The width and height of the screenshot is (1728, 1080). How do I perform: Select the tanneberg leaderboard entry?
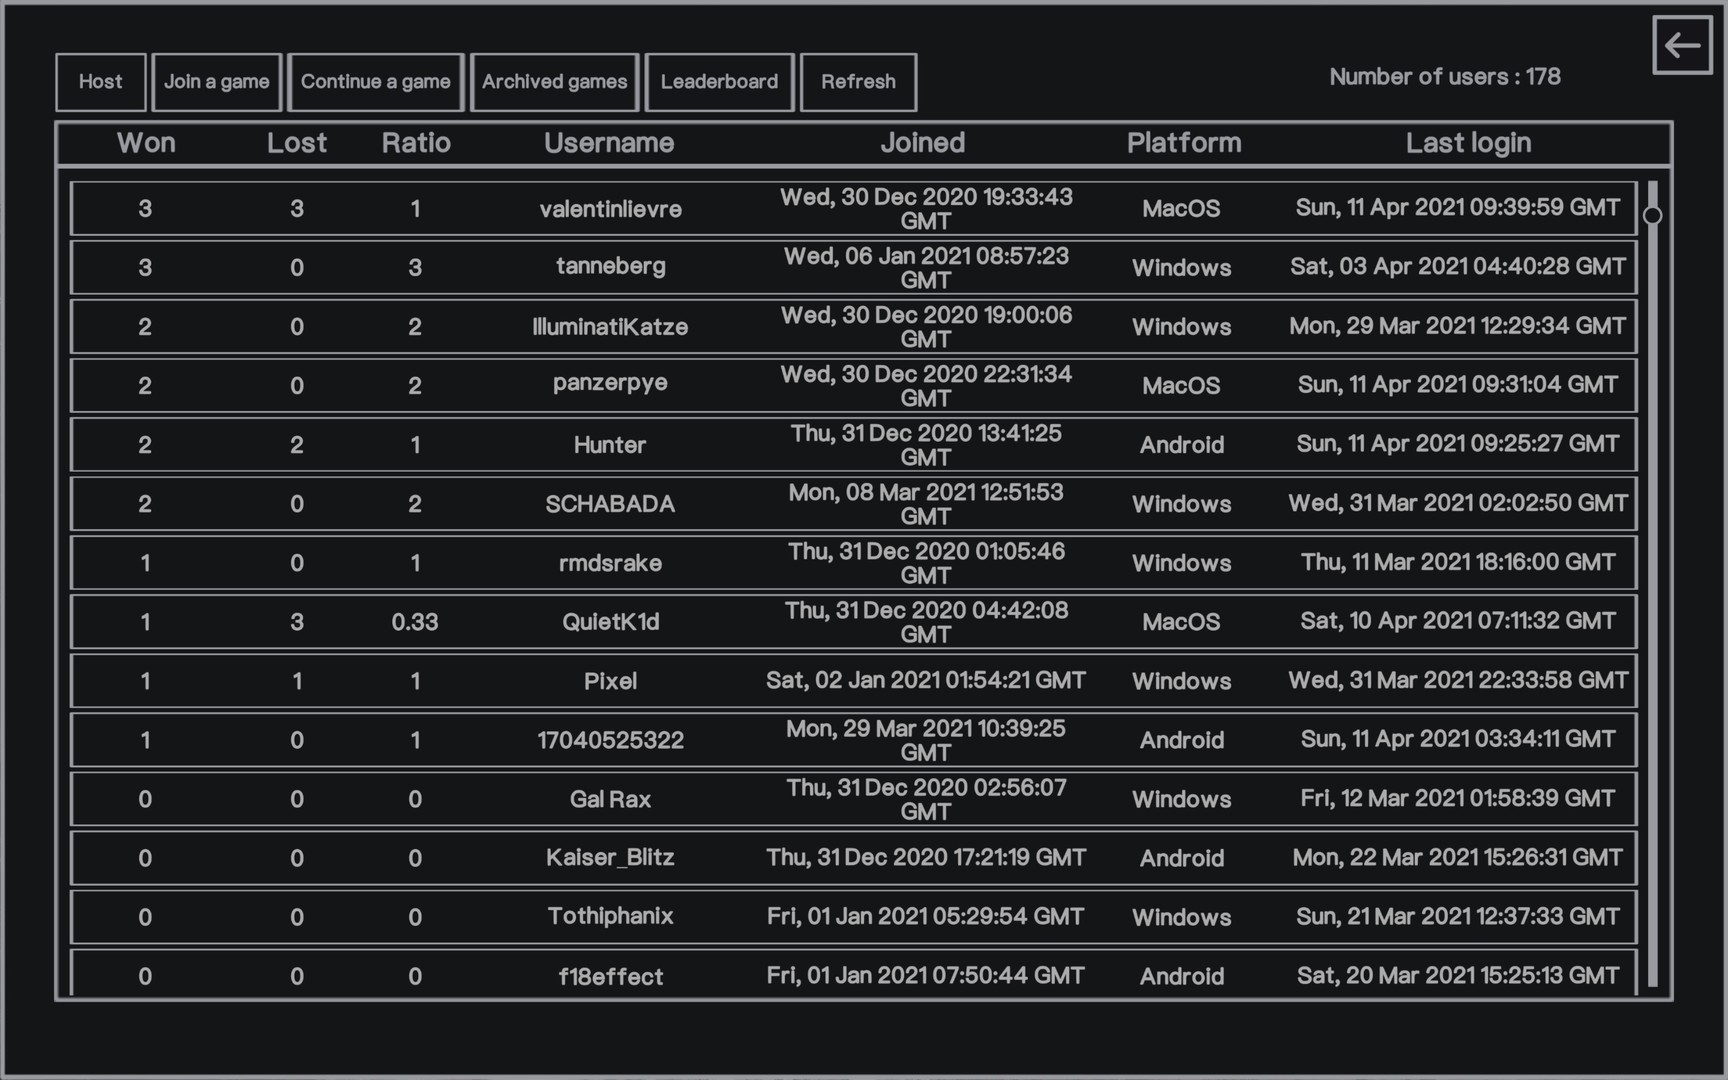610,267
